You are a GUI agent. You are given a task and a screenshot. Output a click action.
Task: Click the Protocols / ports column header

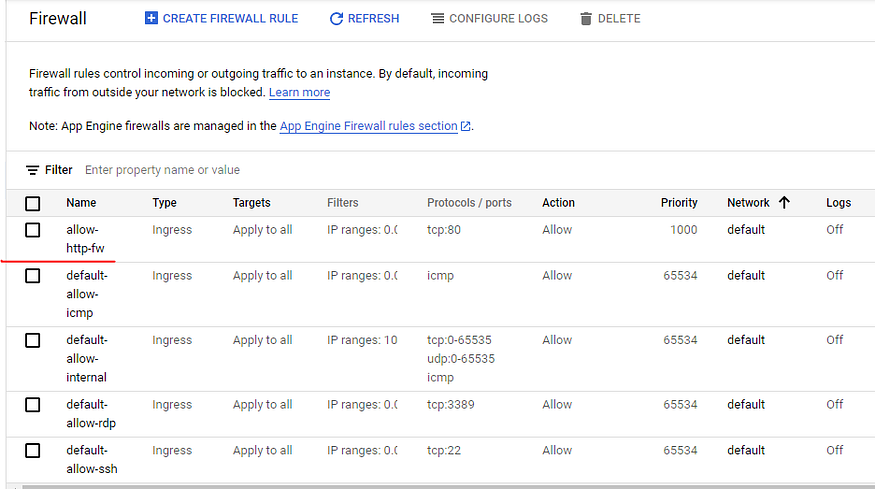point(469,203)
